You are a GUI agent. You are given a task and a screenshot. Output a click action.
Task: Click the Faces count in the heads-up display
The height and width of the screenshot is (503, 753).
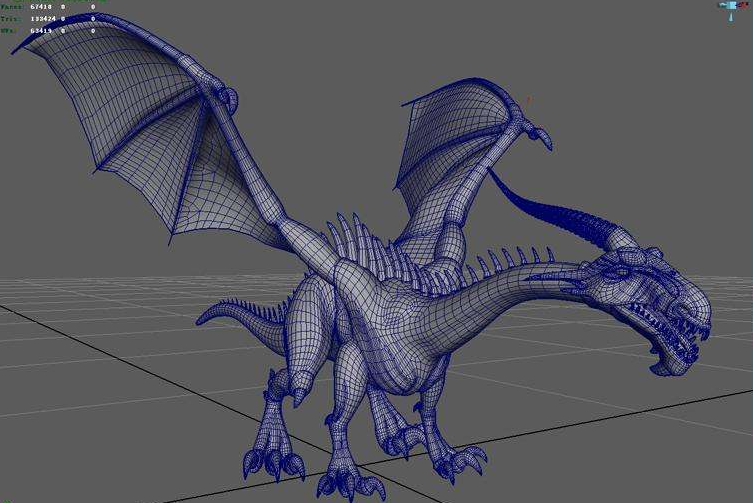tap(42, 6)
